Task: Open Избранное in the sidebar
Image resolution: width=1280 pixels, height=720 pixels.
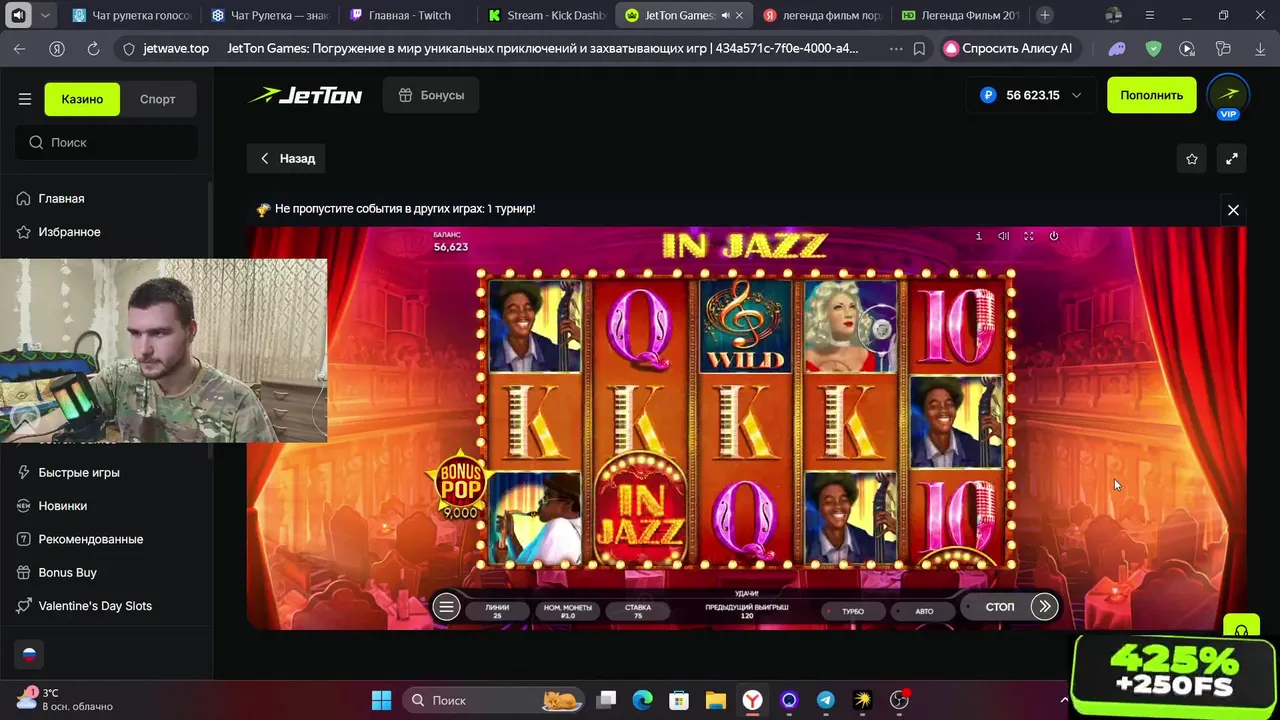Action: (69, 231)
